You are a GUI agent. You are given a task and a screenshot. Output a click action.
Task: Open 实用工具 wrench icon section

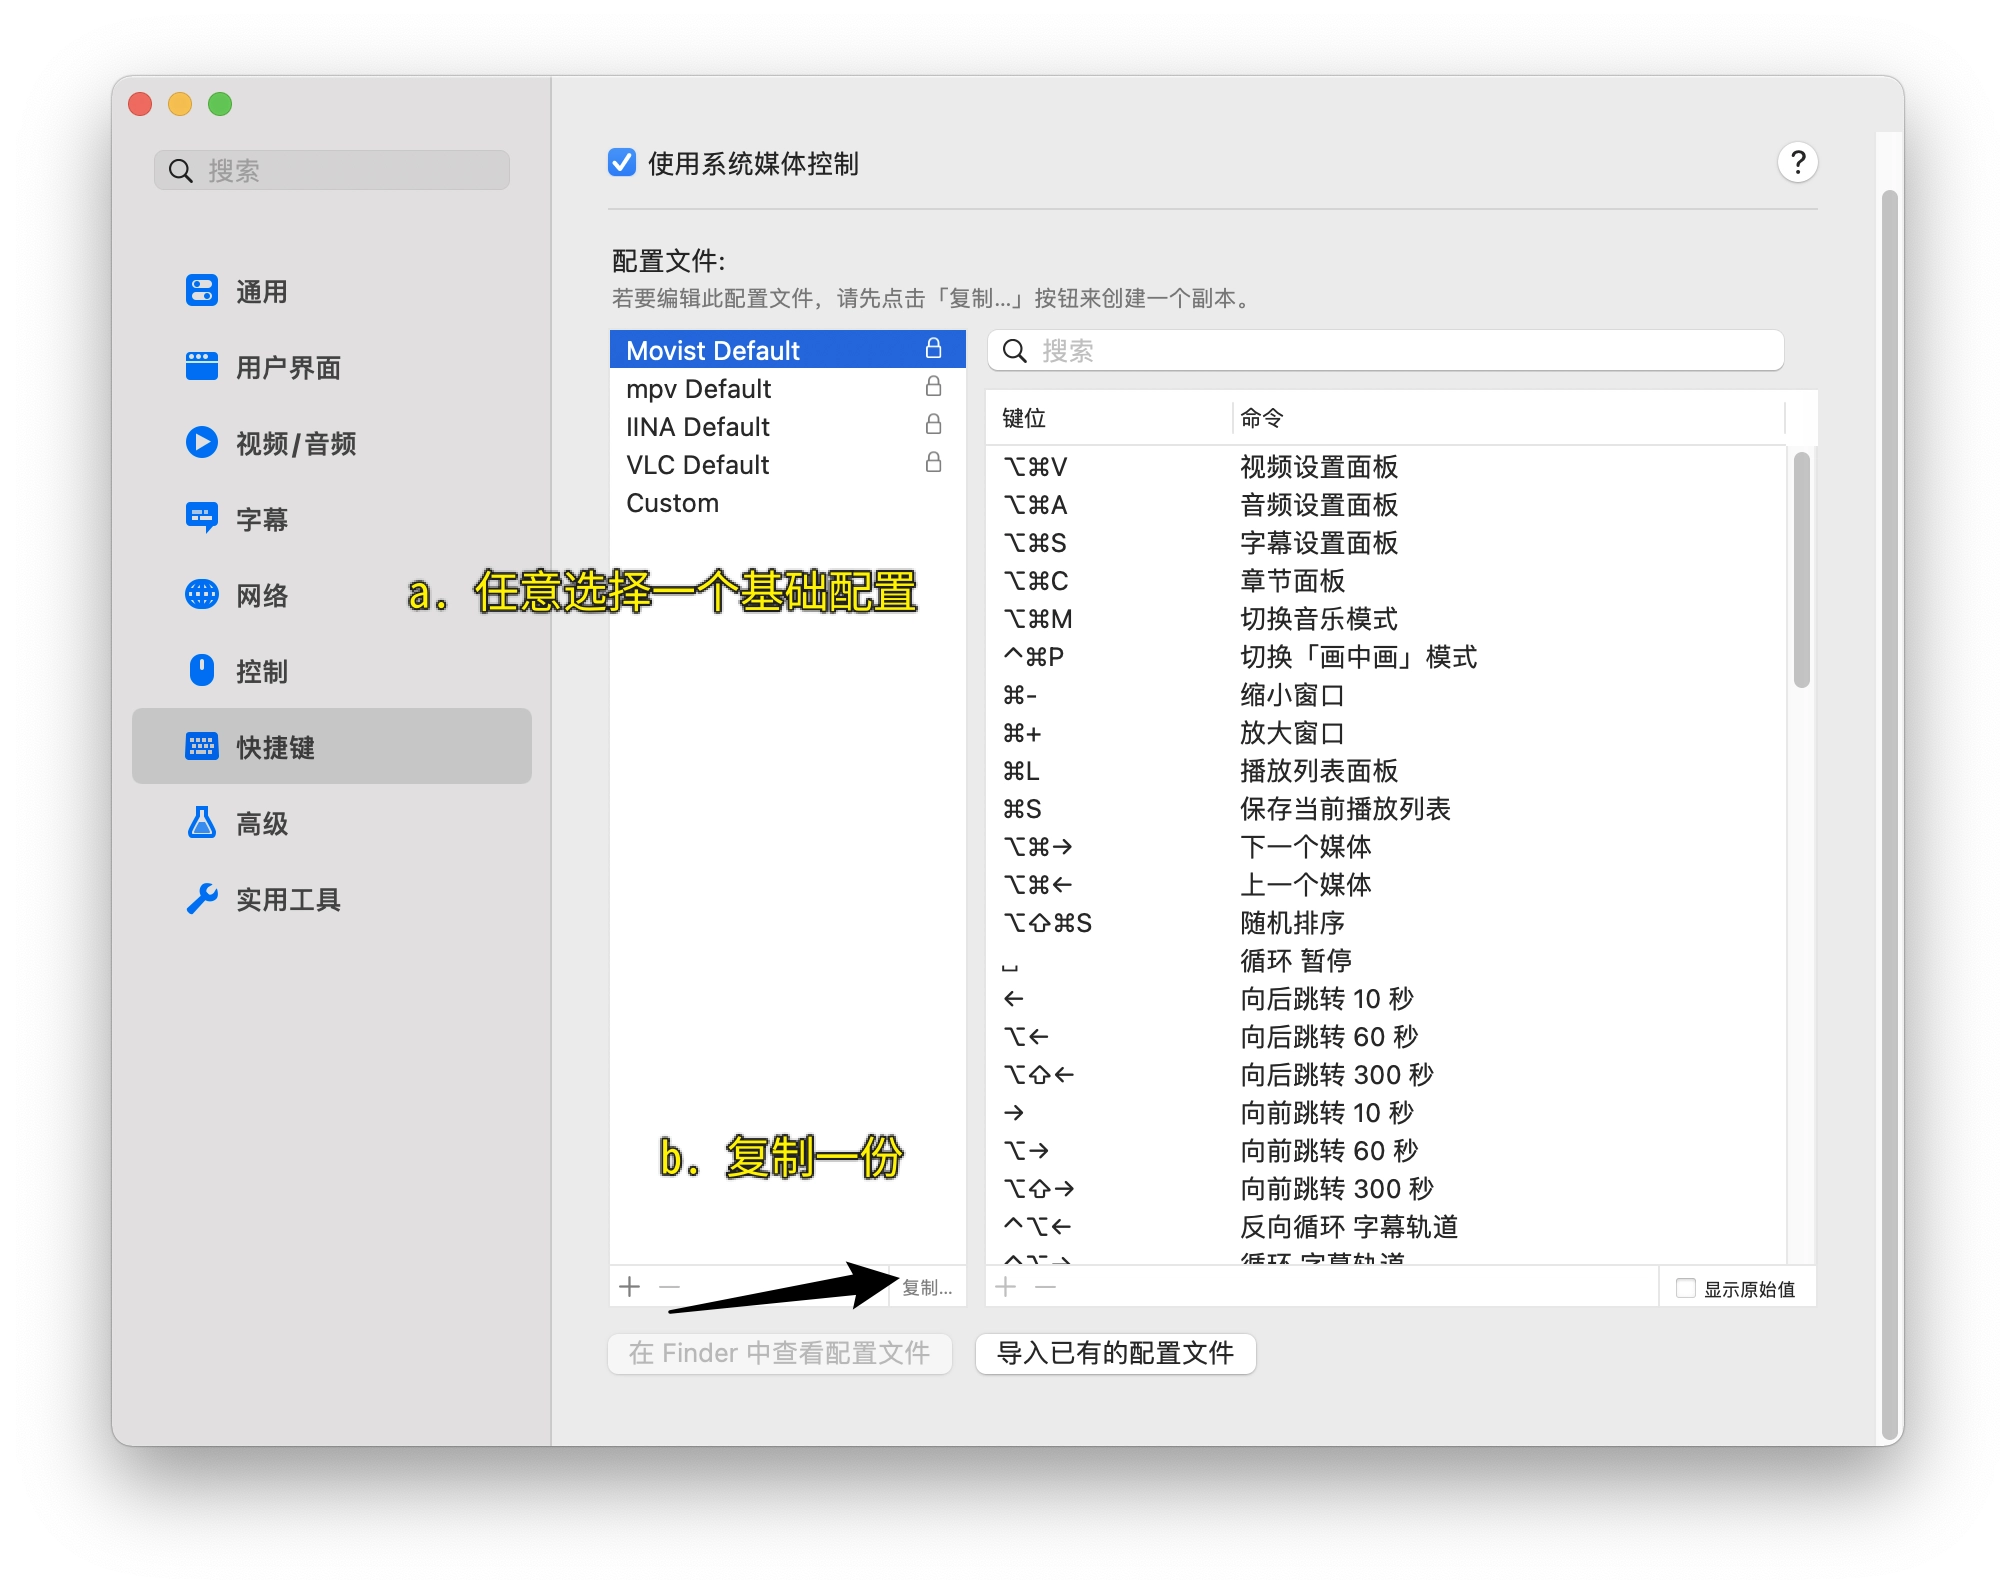tap(202, 899)
